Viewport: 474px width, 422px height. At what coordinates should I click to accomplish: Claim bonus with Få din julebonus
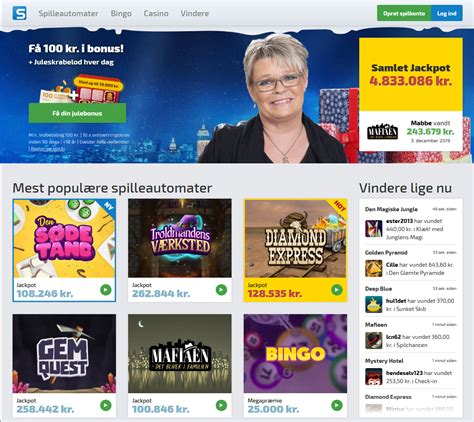click(77, 113)
